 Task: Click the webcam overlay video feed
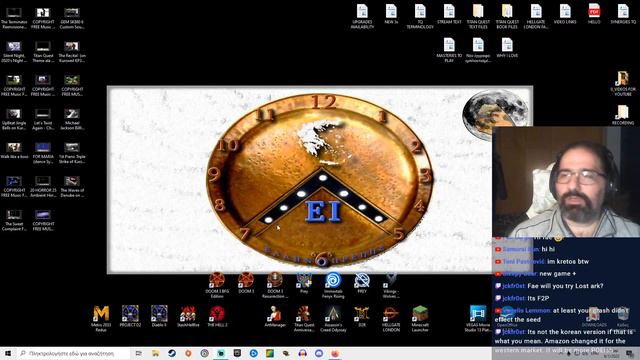click(566, 182)
